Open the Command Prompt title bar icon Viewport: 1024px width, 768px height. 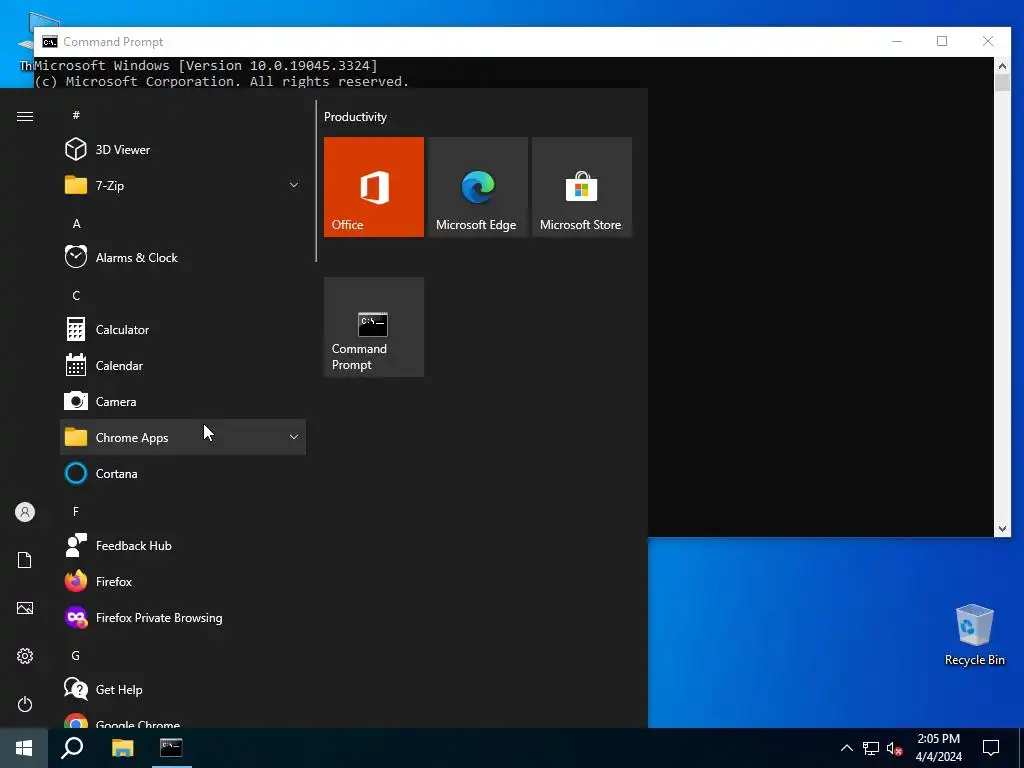click(x=50, y=42)
